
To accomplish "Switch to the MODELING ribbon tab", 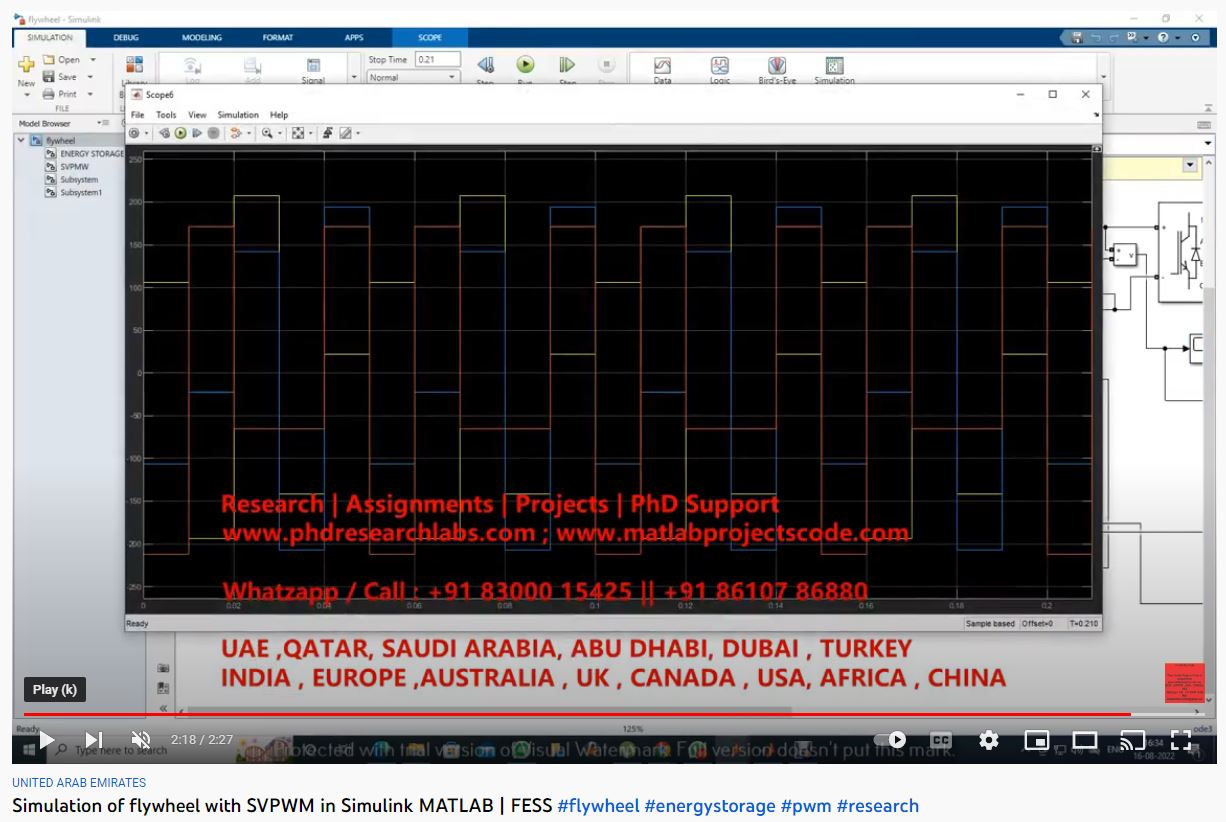I will [x=202, y=38].
